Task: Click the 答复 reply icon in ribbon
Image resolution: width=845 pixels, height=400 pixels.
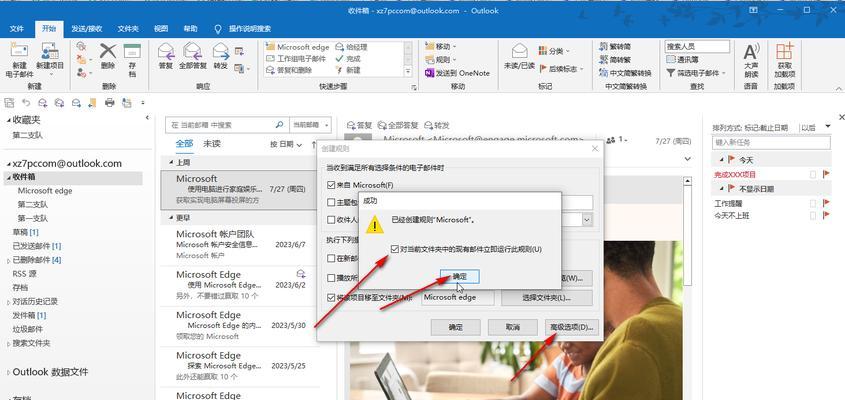Action: click(165, 51)
